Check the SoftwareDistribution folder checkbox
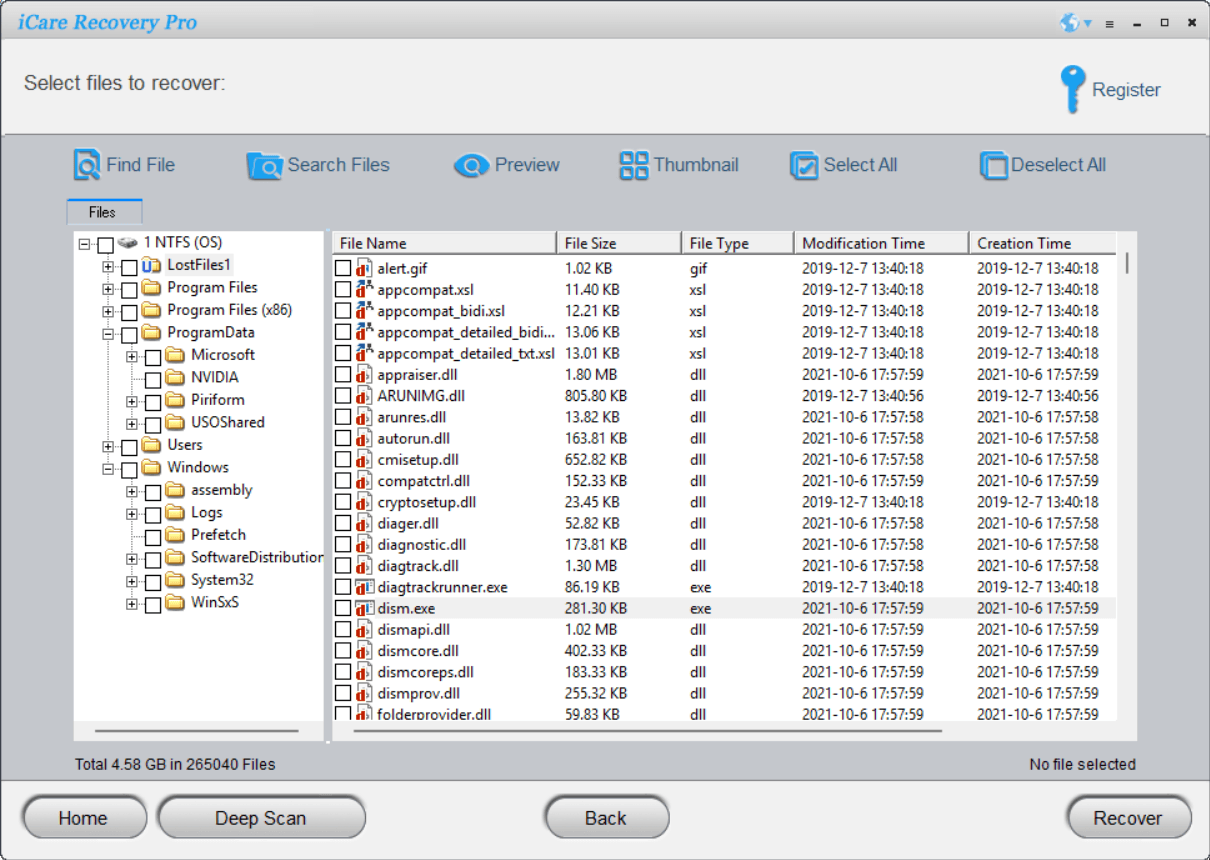This screenshot has width=1210, height=860. 153,559
